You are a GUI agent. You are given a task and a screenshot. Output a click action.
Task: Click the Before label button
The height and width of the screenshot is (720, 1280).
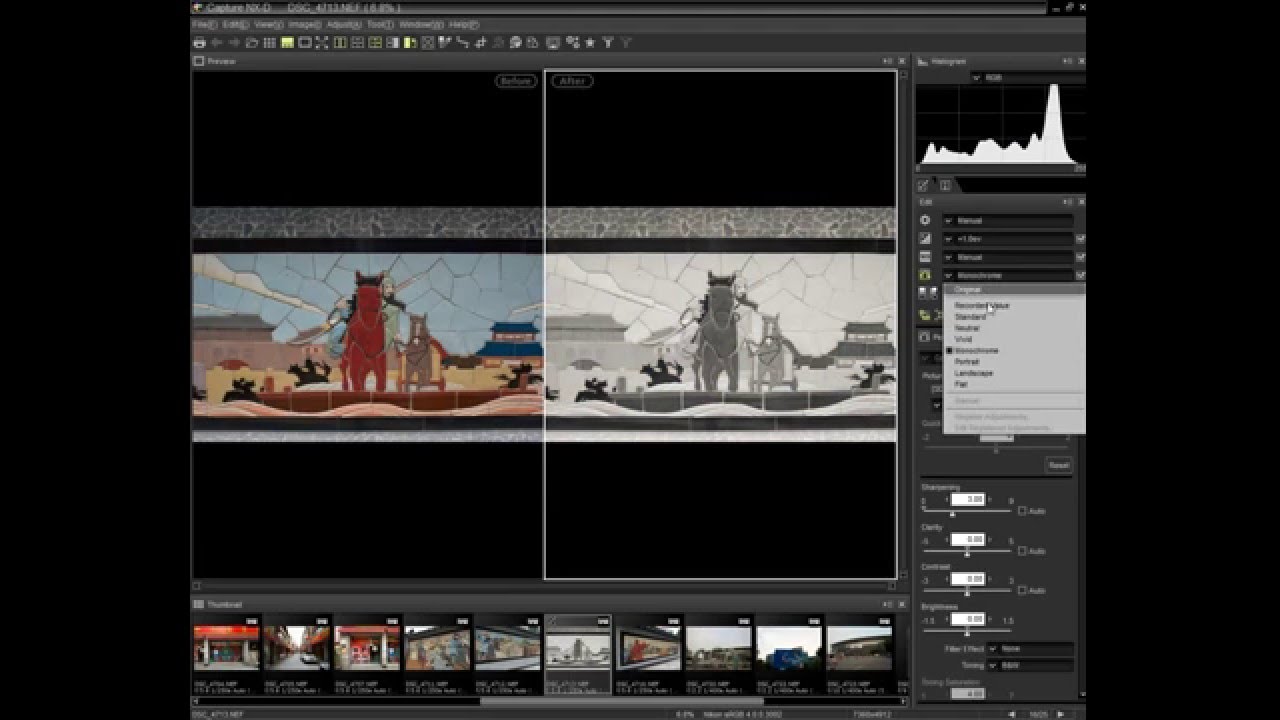point(516,81)
